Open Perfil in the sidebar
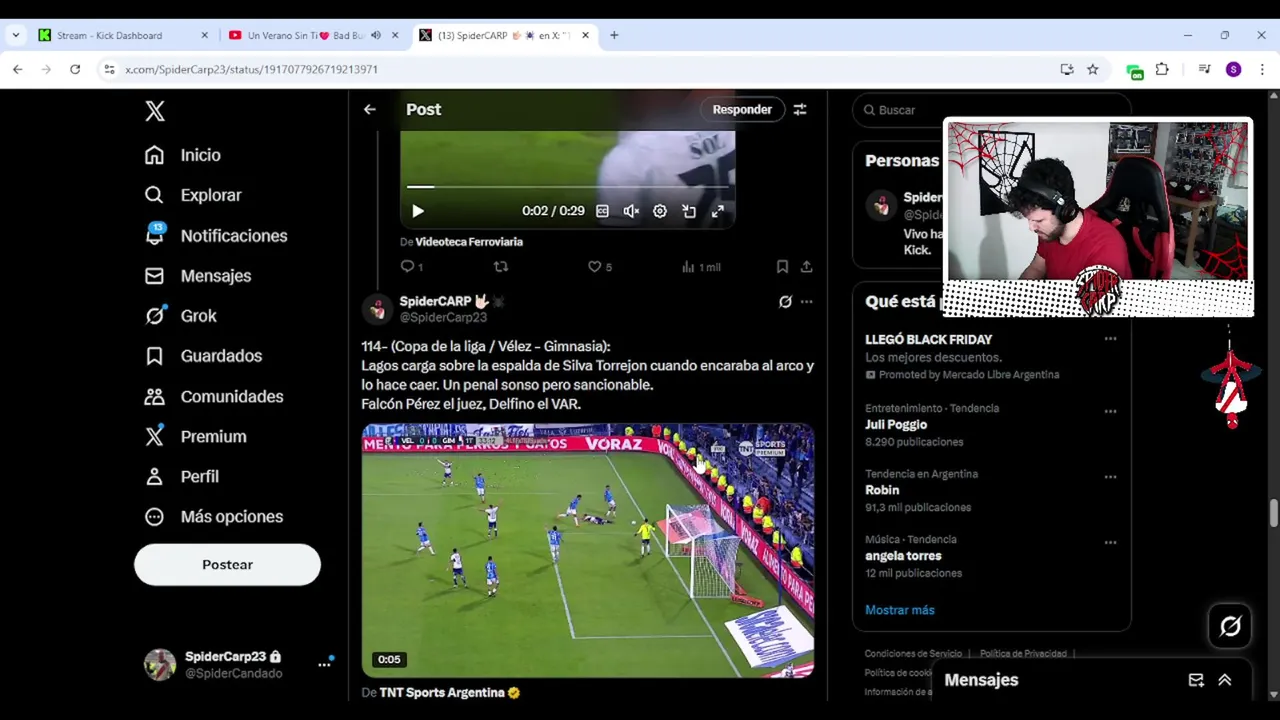Viewport: 1280px width, 720px height. pyautogui.click(x=182, y=476)
